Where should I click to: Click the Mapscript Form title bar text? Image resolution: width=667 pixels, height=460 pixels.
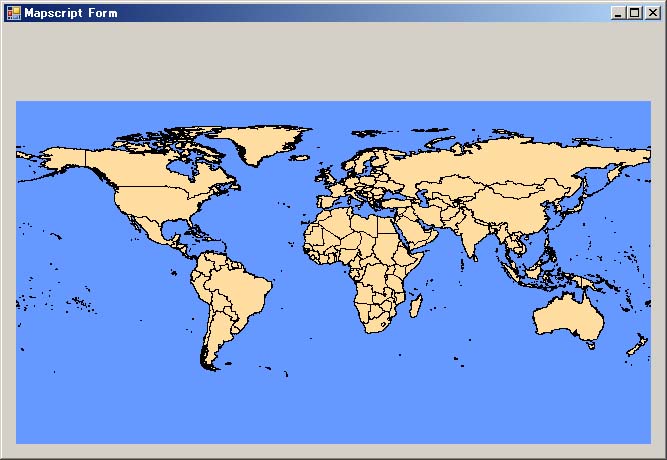tap(70, 13)
